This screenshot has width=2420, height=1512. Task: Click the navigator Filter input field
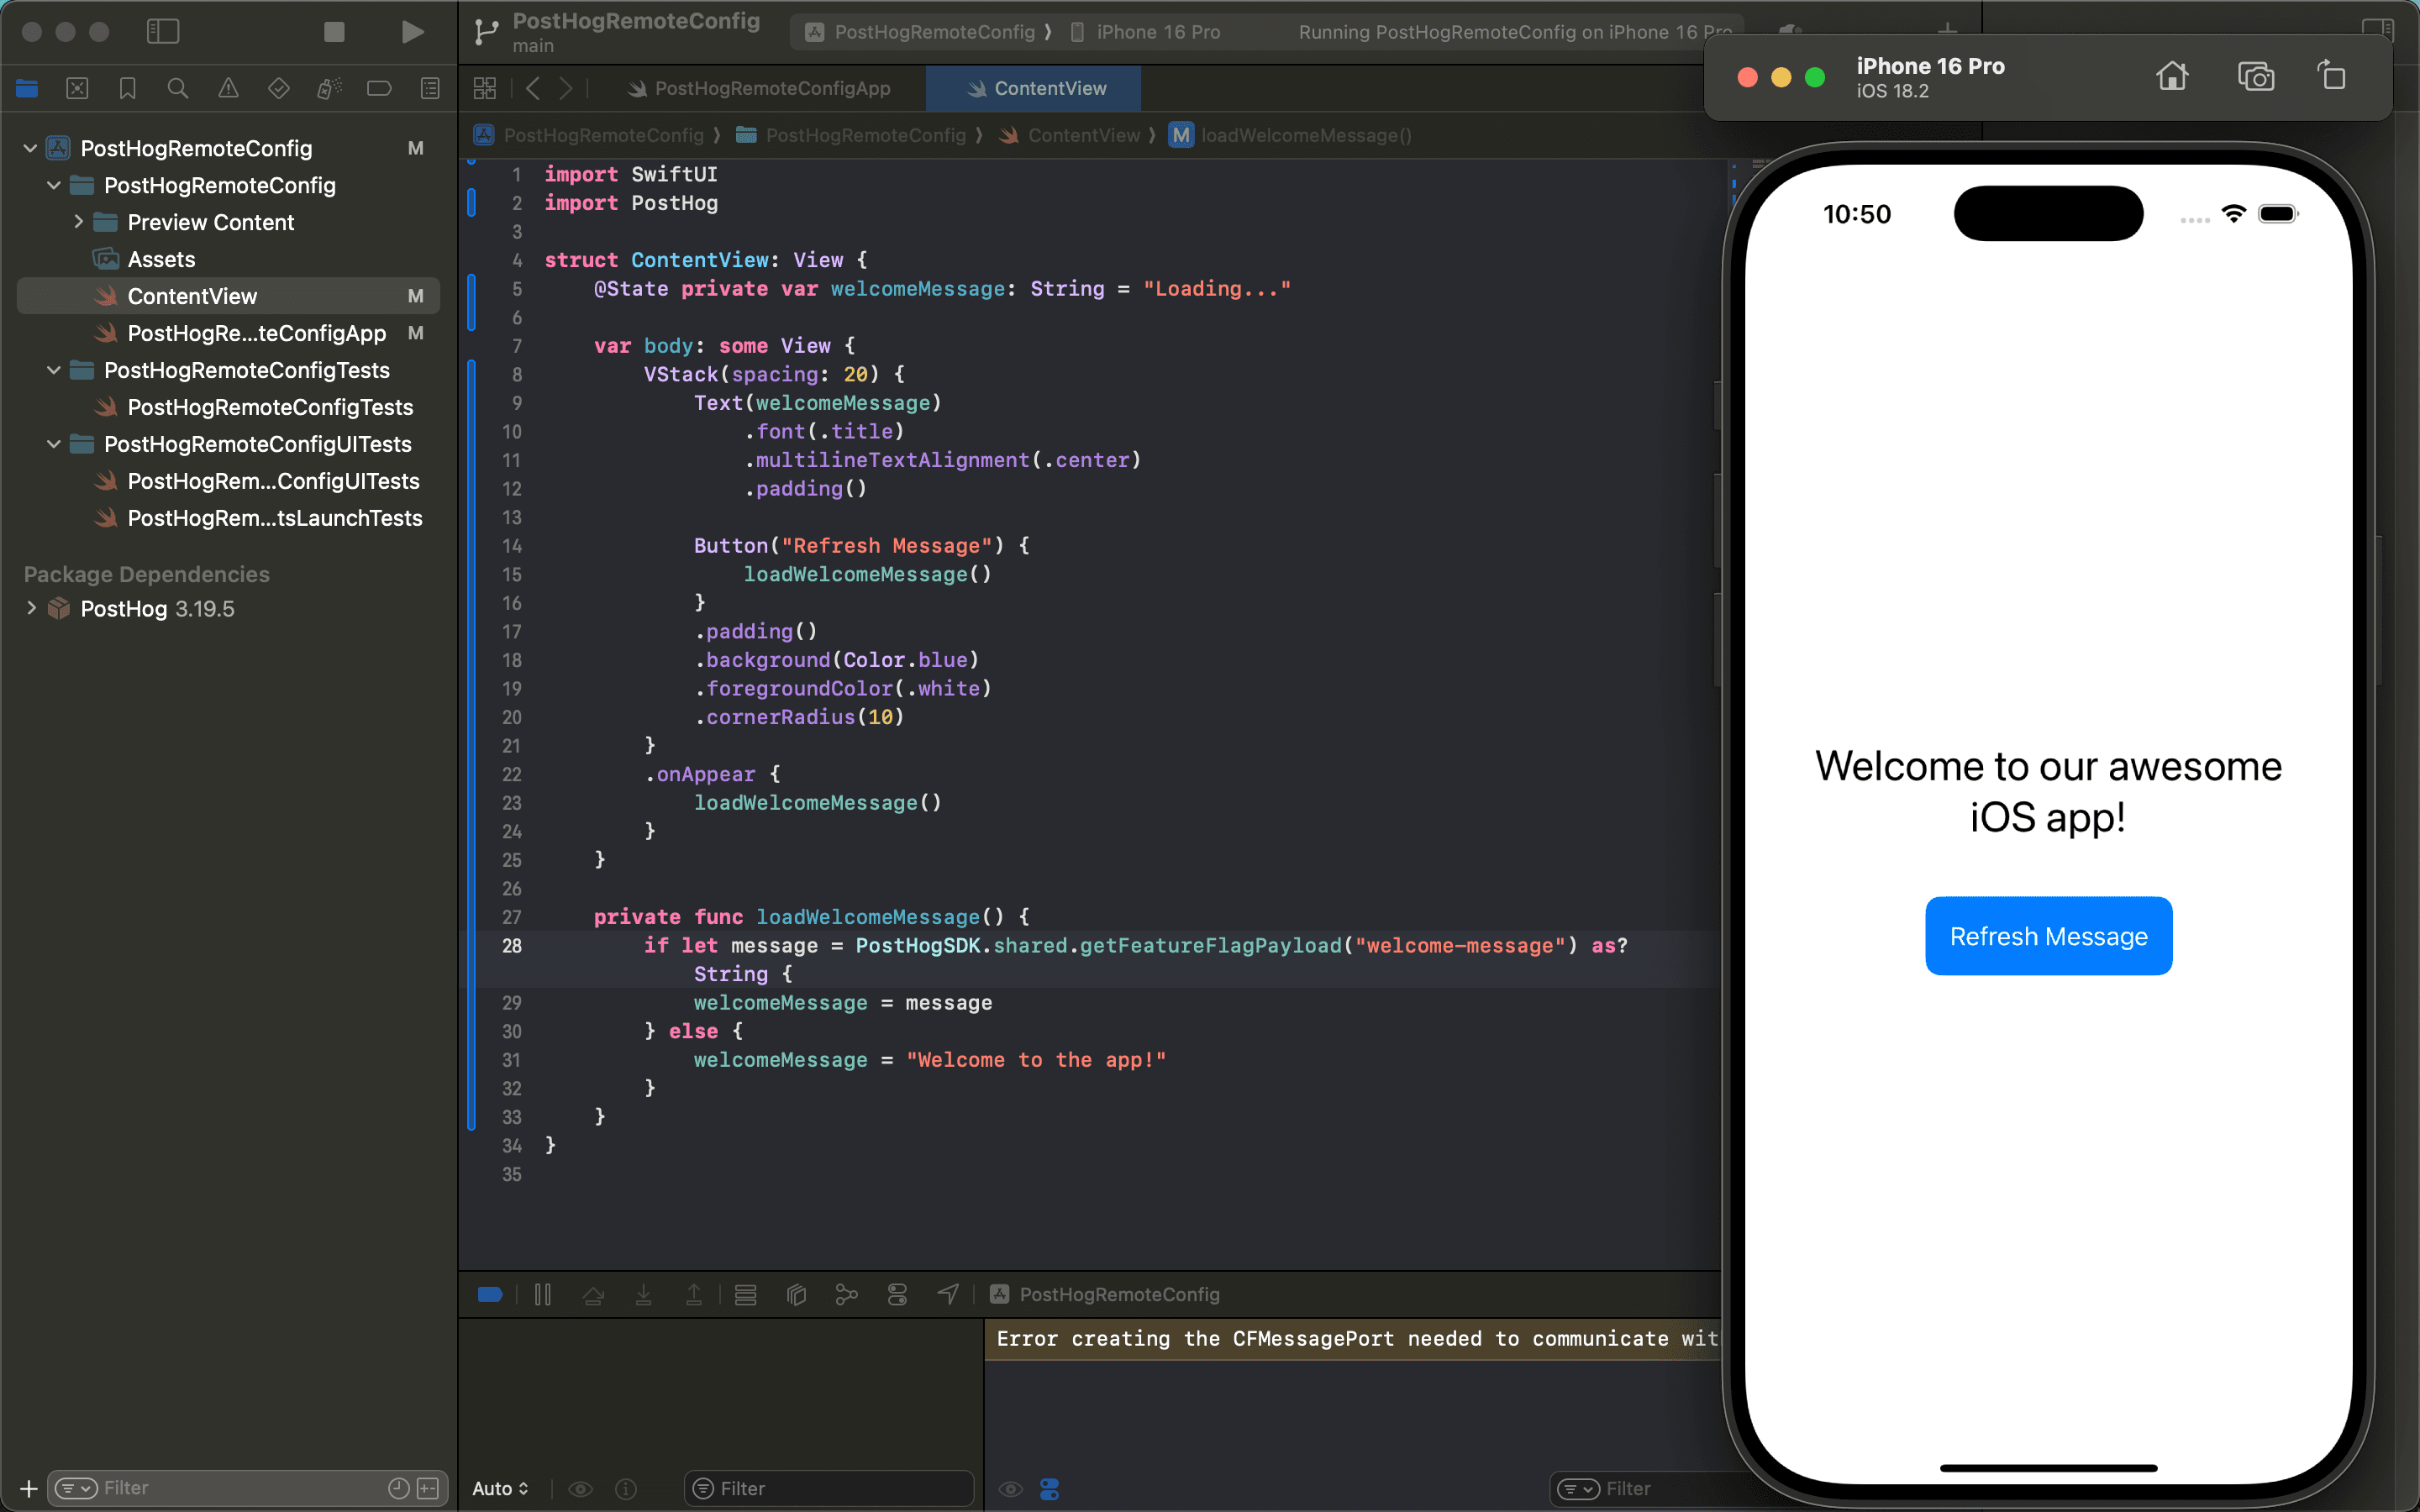240,1488
